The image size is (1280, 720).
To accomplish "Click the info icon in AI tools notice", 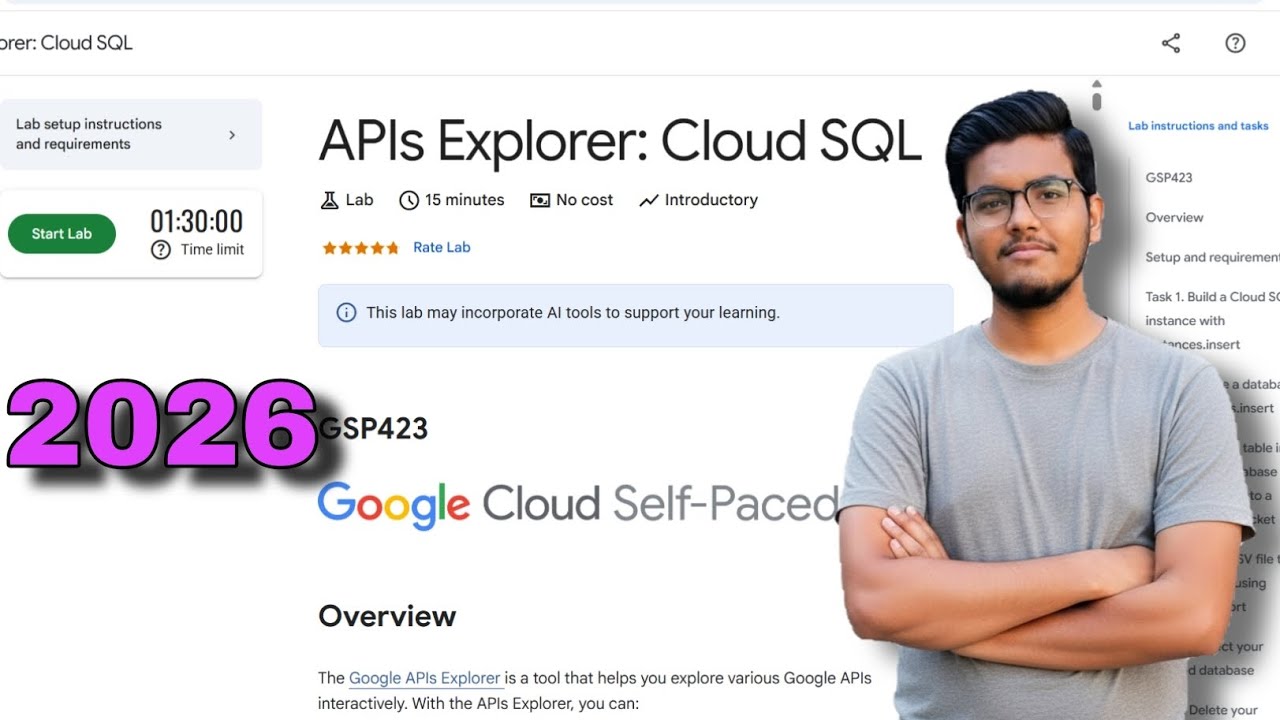I will 346,313.
